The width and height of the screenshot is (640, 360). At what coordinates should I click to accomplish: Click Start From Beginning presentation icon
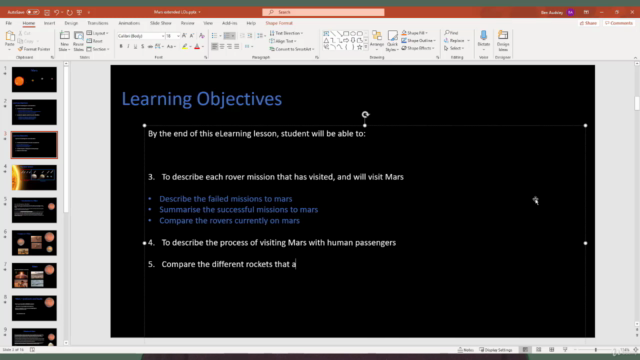[80, 12]
